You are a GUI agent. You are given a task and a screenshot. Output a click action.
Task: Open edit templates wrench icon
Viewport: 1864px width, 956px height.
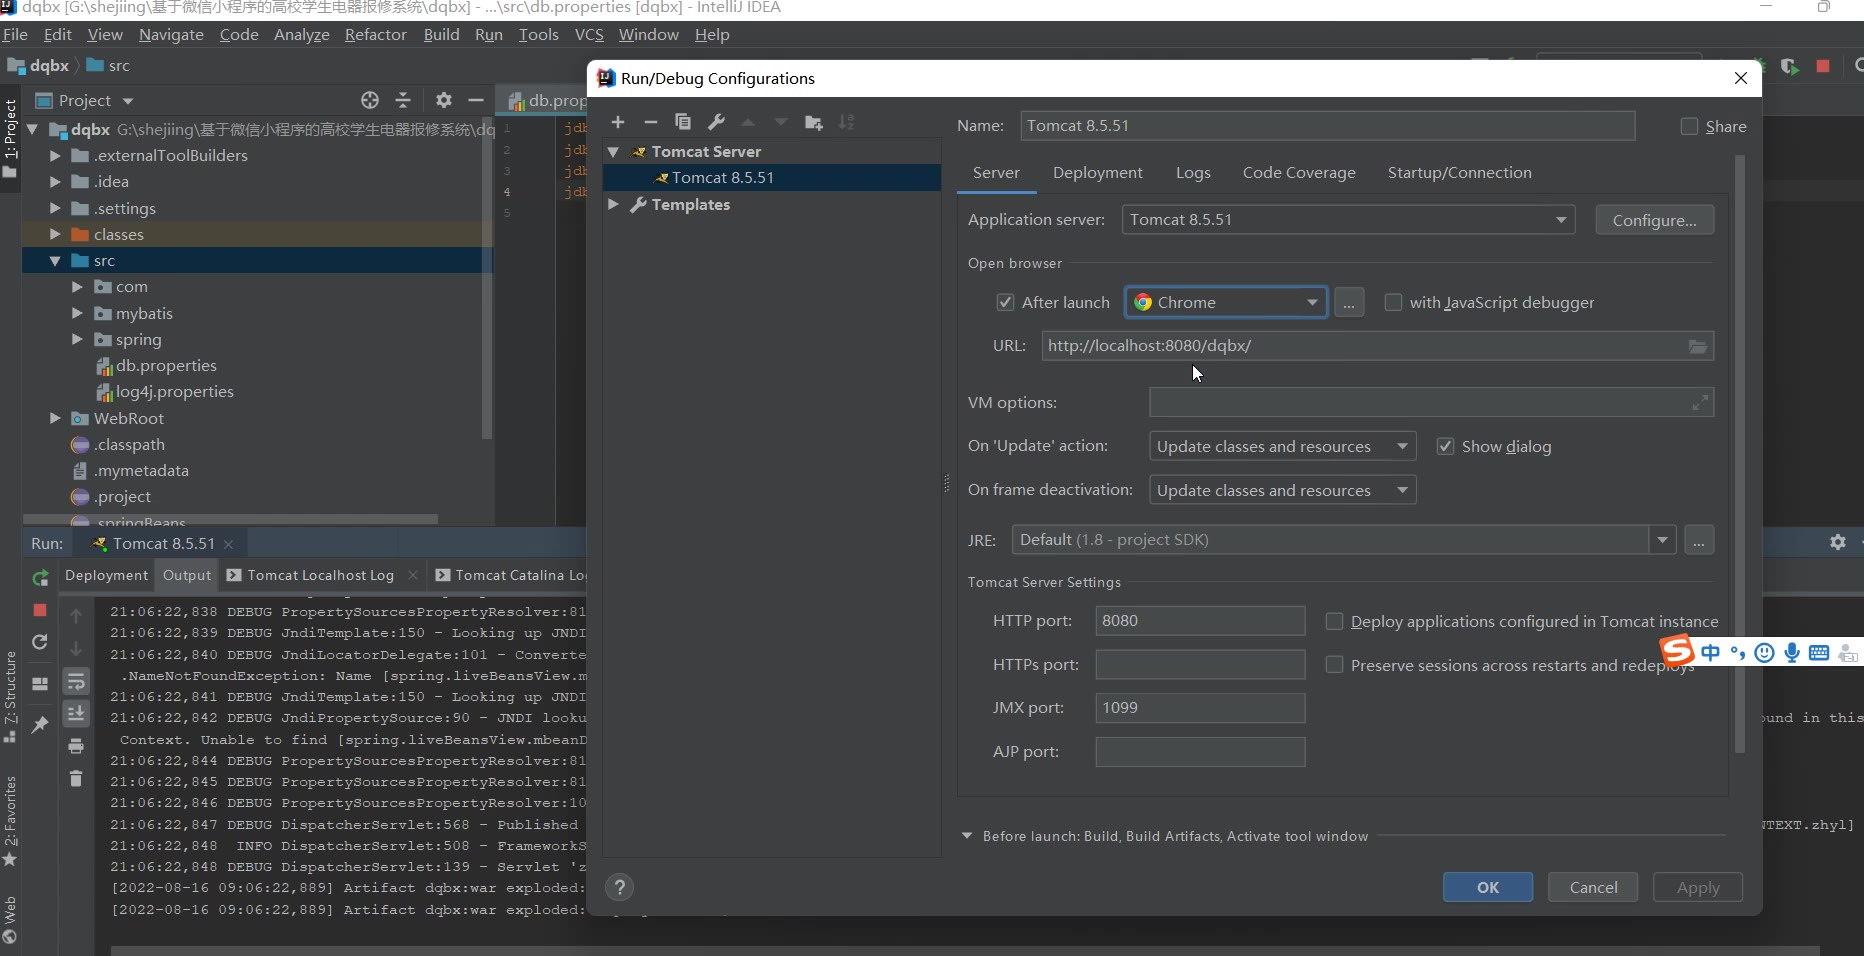click(716, 122)
